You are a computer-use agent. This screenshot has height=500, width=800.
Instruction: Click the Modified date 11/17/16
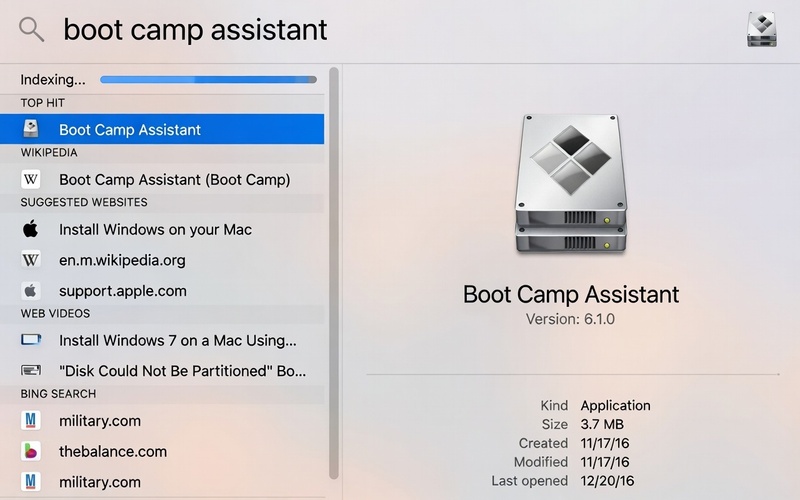[x=605, y=462]
